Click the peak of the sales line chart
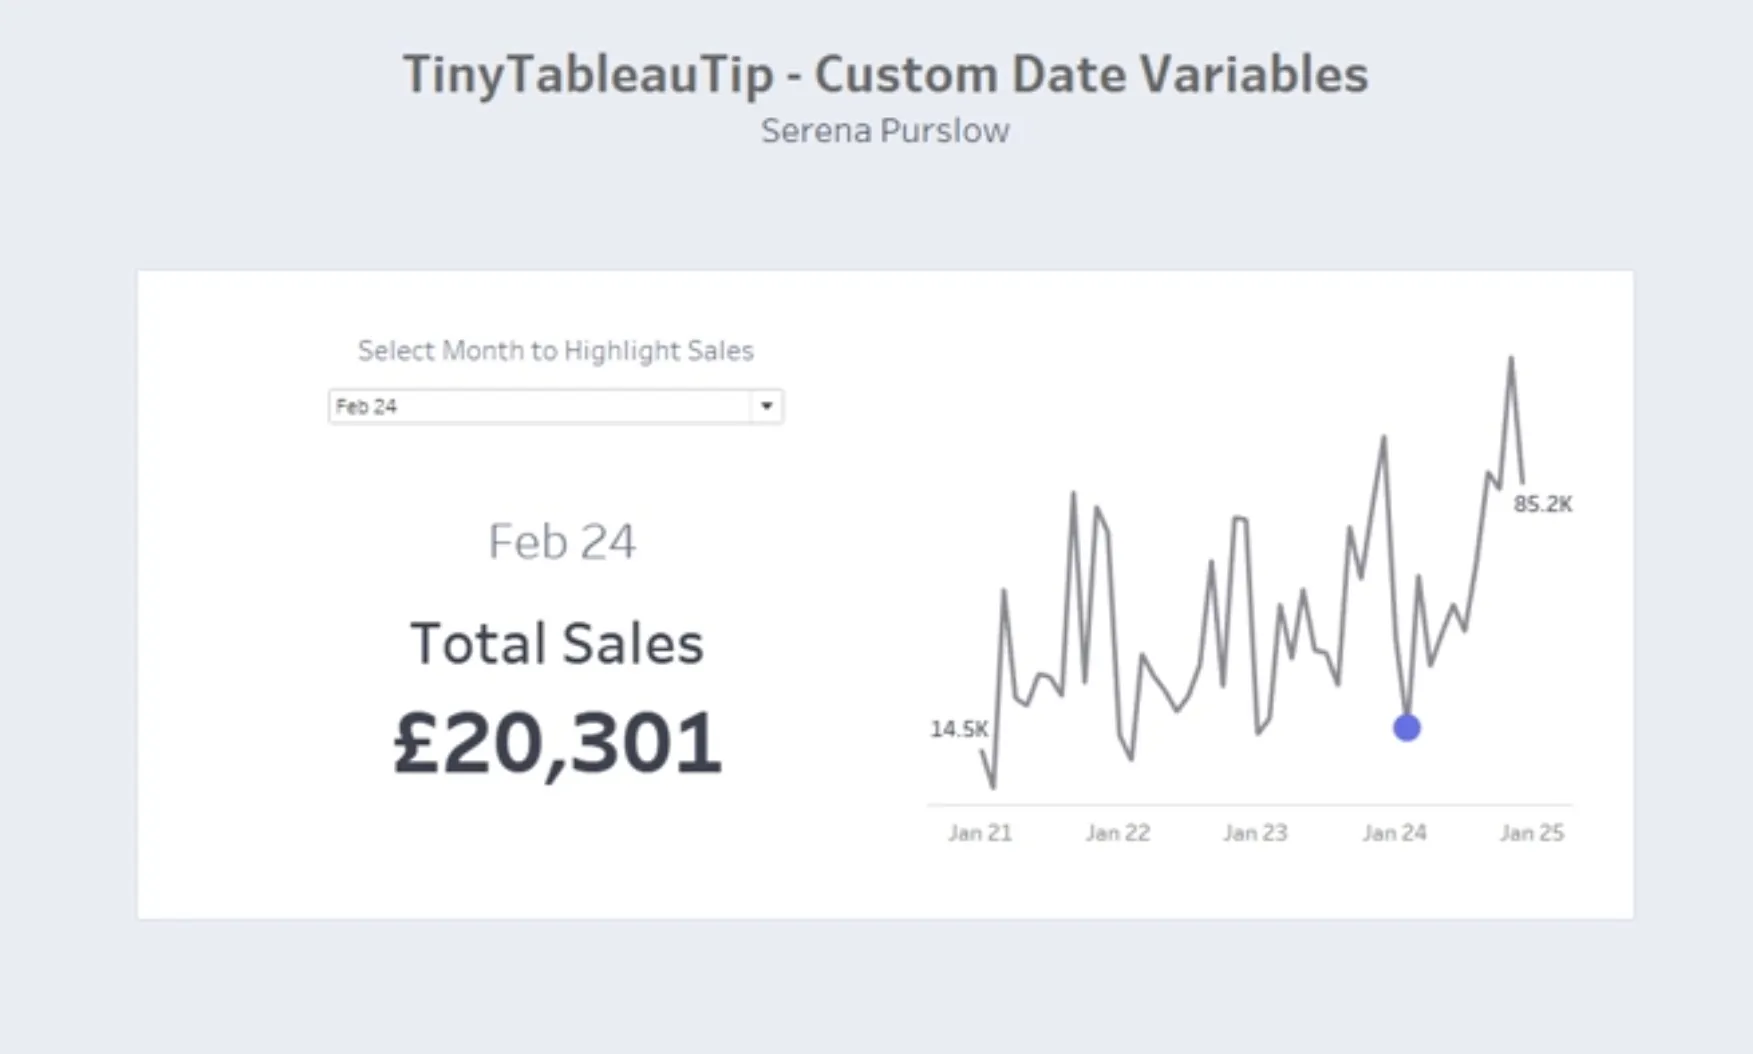This screenshot has width=1753, height=1054. click(x=1513, y=357)
